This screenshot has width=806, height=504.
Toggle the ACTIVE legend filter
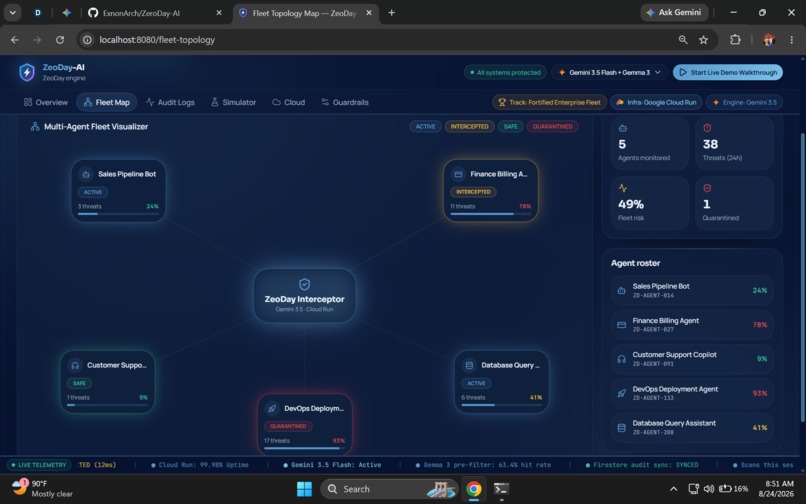coord(425,127)
